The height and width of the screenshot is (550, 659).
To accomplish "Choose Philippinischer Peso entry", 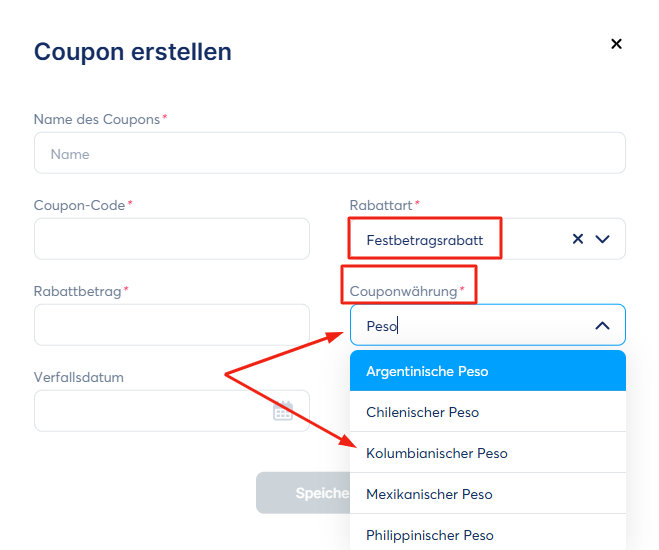I will pyautogui.click(x=488, y=533).
